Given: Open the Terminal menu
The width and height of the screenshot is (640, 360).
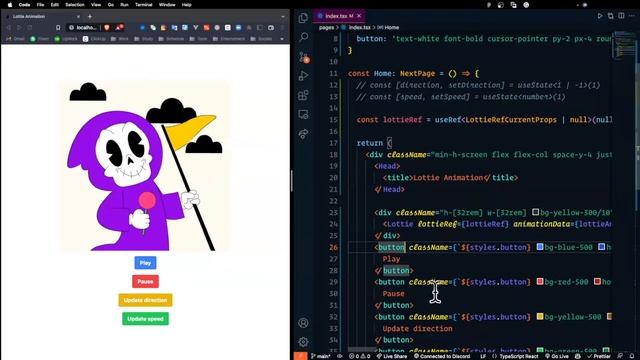Looking at the screenshot, I should (x=144, y=4).
